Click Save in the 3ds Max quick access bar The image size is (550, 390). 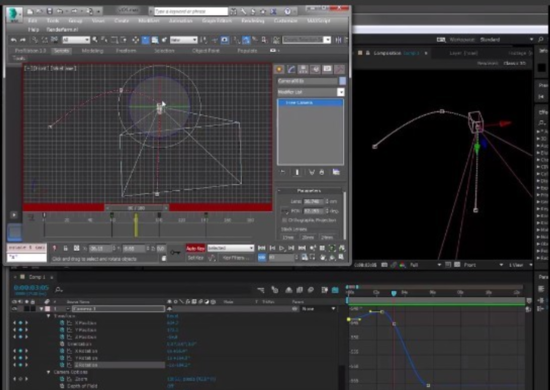click(x=50, y=12)
